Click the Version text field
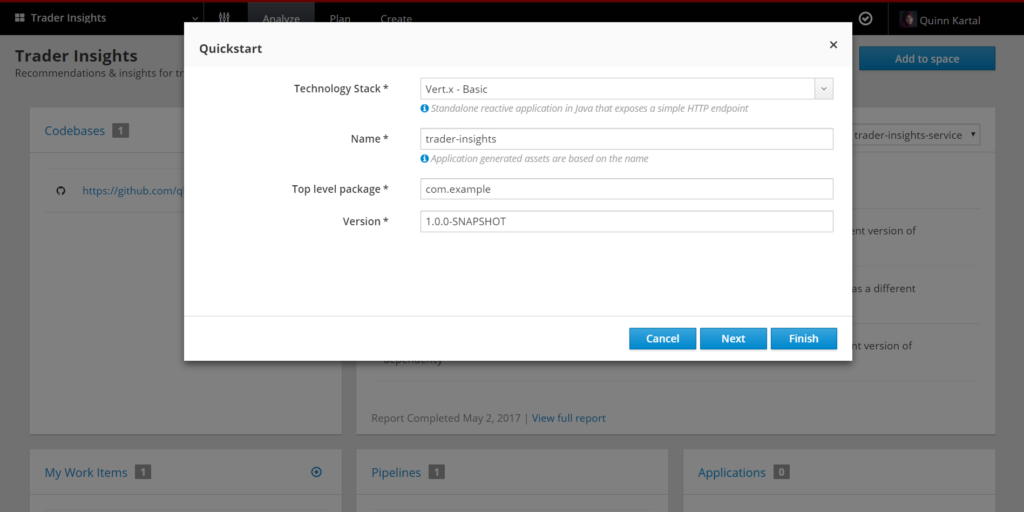This screenshot has width=1024, height=512. [626, 221]
